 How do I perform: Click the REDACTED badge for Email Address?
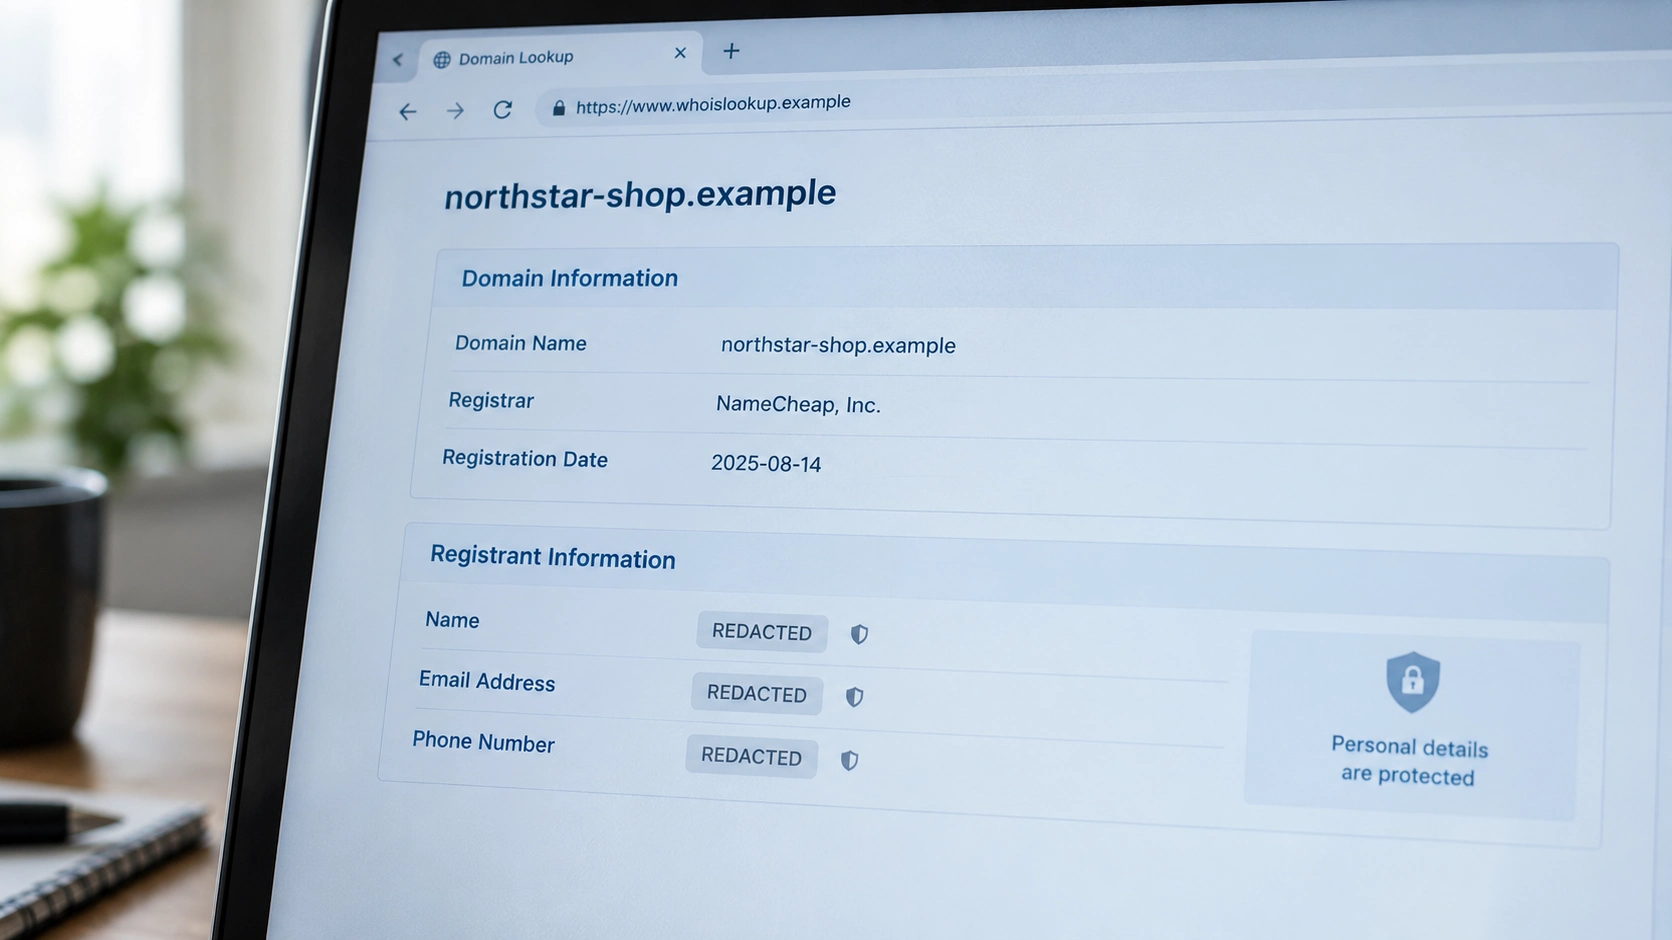(757, 694)
